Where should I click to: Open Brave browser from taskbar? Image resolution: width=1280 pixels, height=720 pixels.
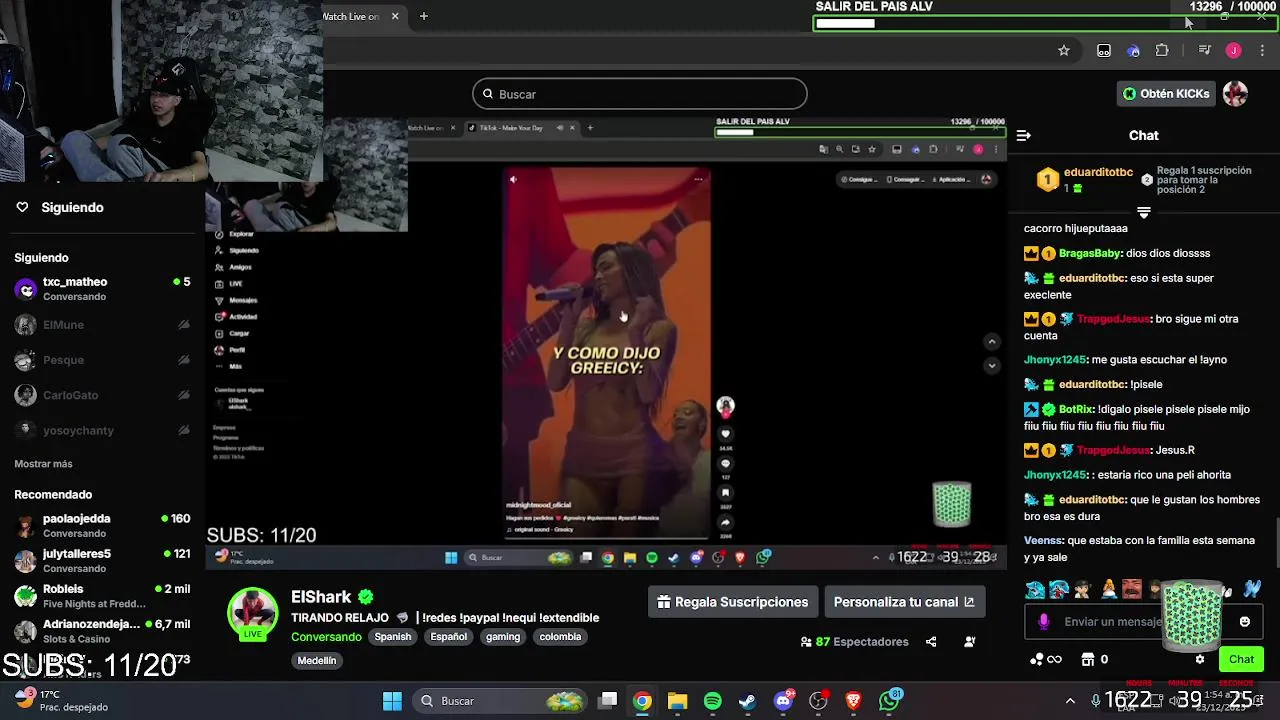click(853, 701)
